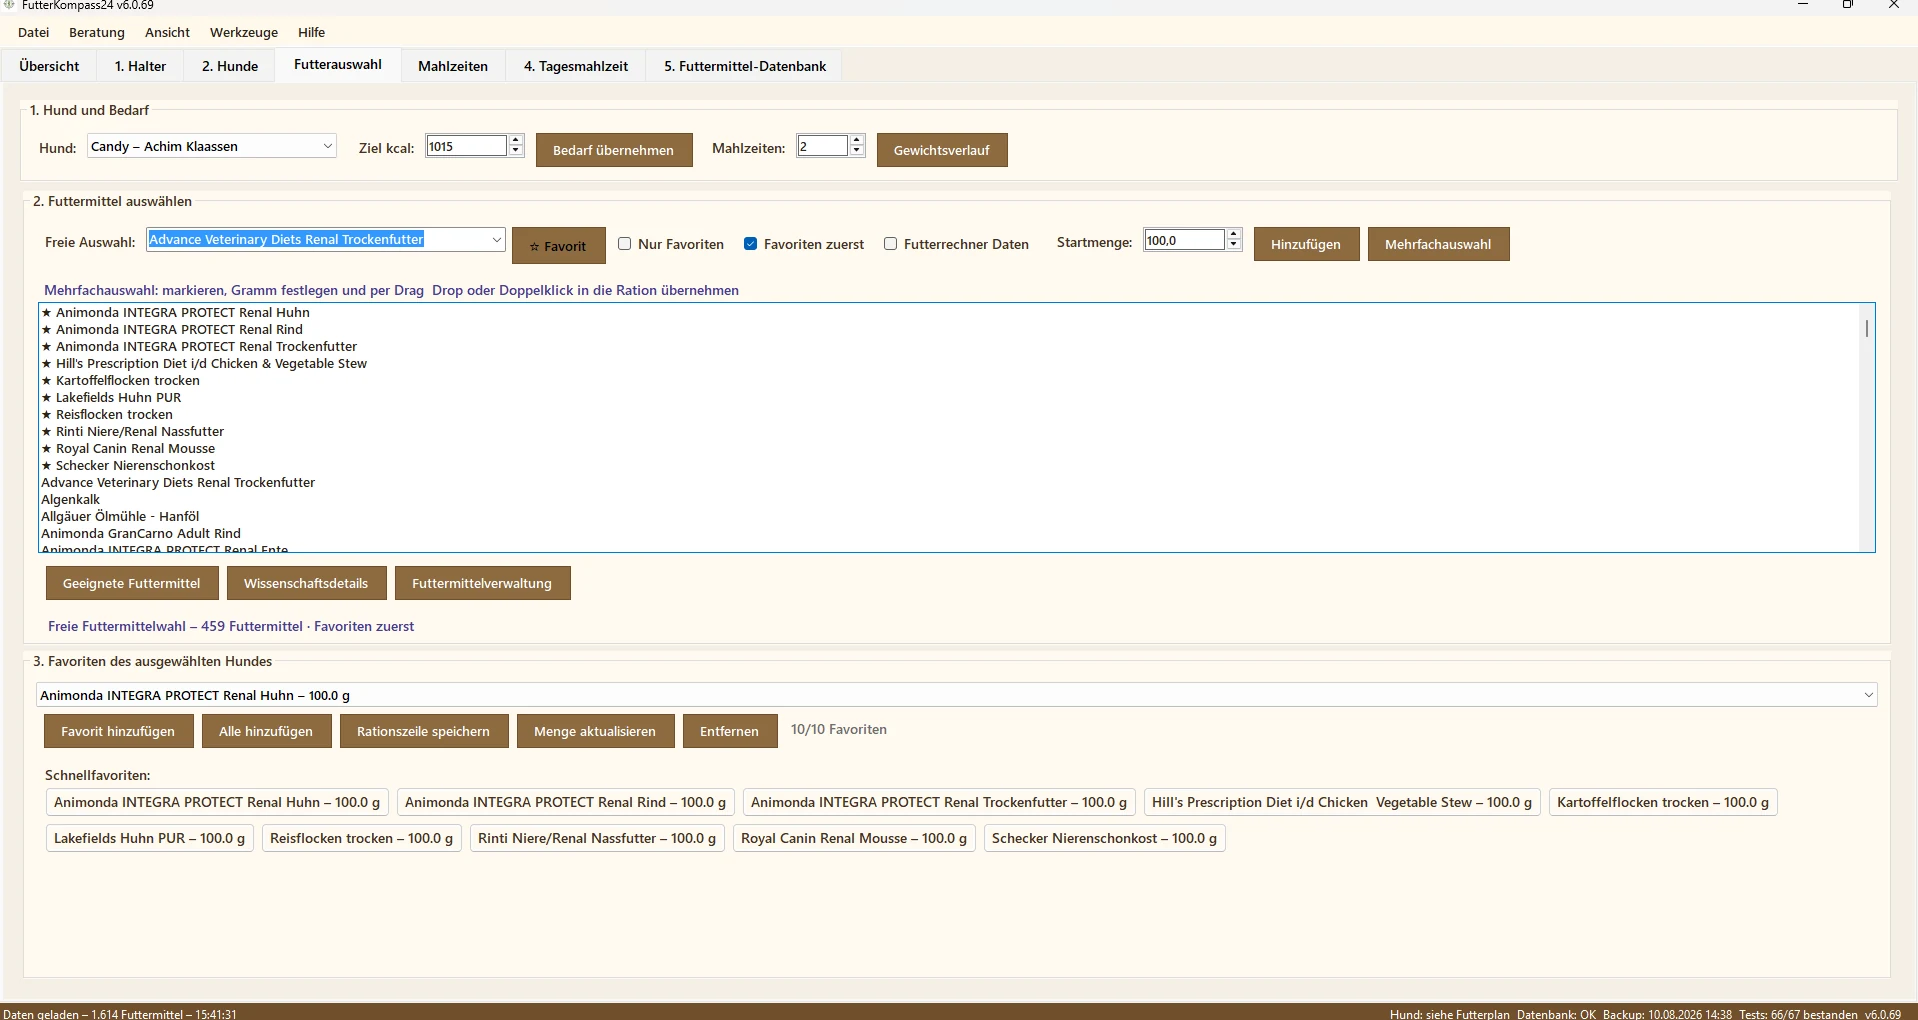
Task: Click quick favorite Animonda INTEGRA PROTECT Renal Huhn – 100.0 g
Action: tap(217, 802)
